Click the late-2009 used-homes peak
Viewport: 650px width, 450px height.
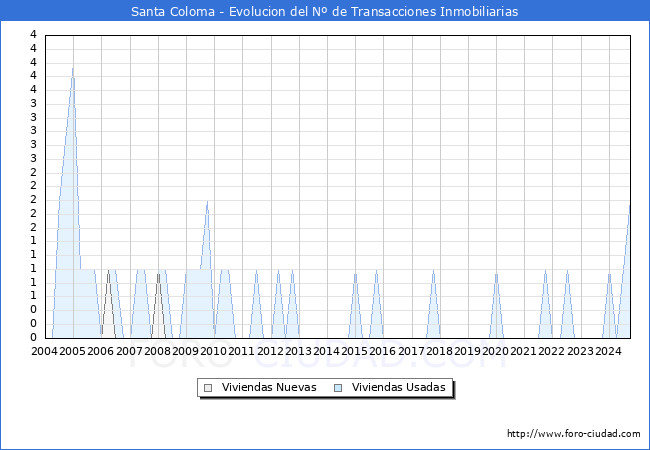click(207, 202)
